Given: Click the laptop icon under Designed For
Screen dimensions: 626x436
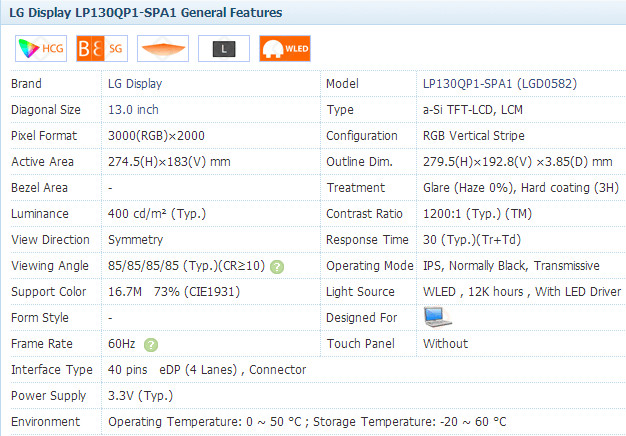Looking at the screenshot, I should click(x=437, y=317).
